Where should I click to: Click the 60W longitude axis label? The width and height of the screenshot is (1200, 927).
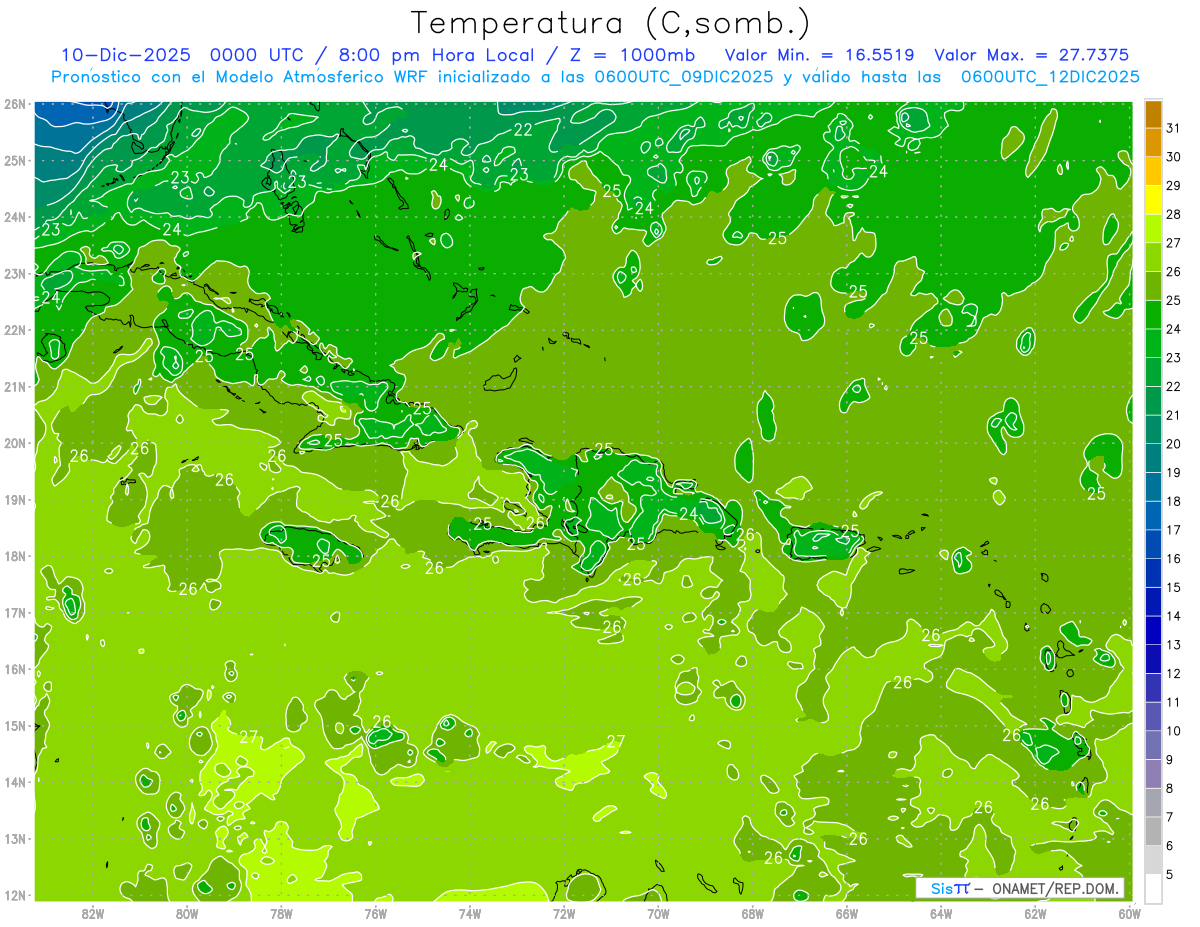(1129, 913)
